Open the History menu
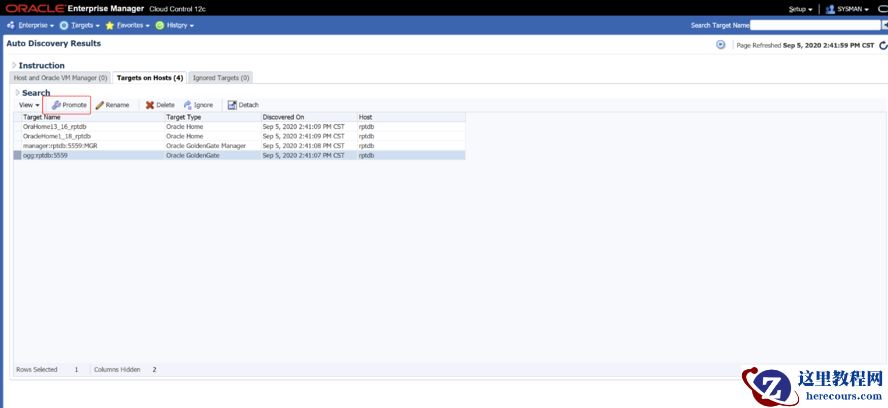Screen dimensions: 888x408 [x=174, y=26]
